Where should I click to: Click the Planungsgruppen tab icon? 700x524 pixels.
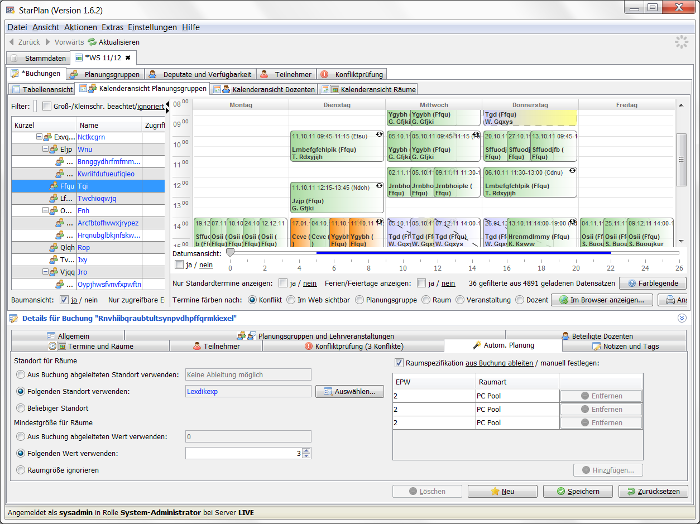point(74,74)
